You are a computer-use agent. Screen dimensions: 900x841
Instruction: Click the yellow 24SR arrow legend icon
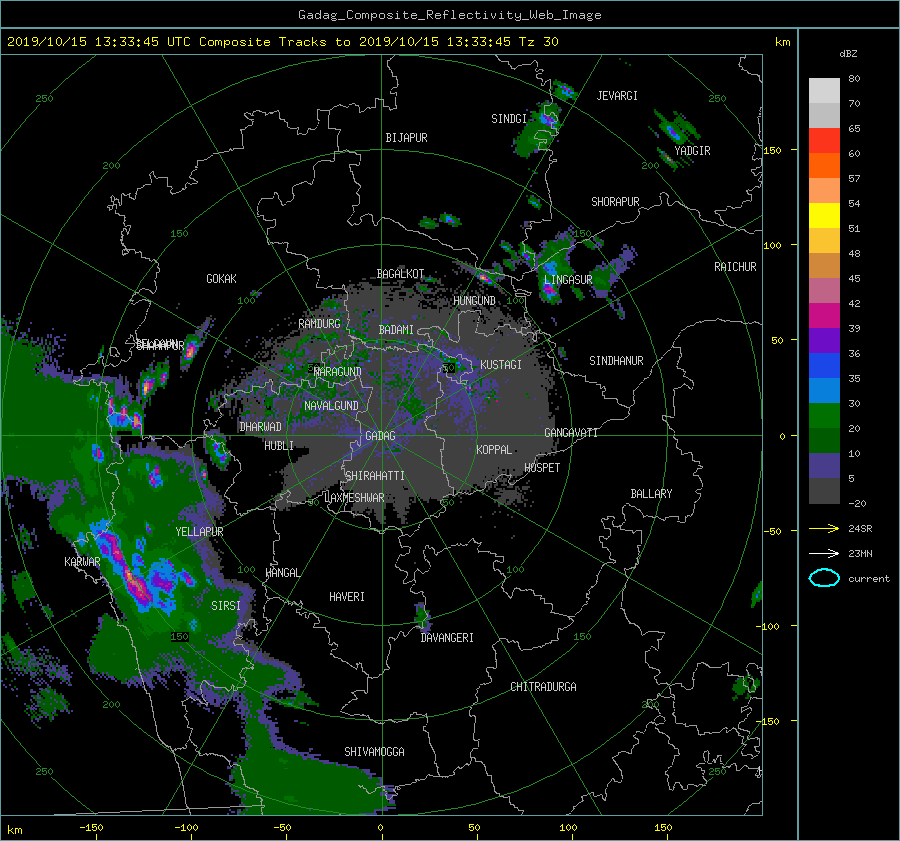tap(824, 528)
